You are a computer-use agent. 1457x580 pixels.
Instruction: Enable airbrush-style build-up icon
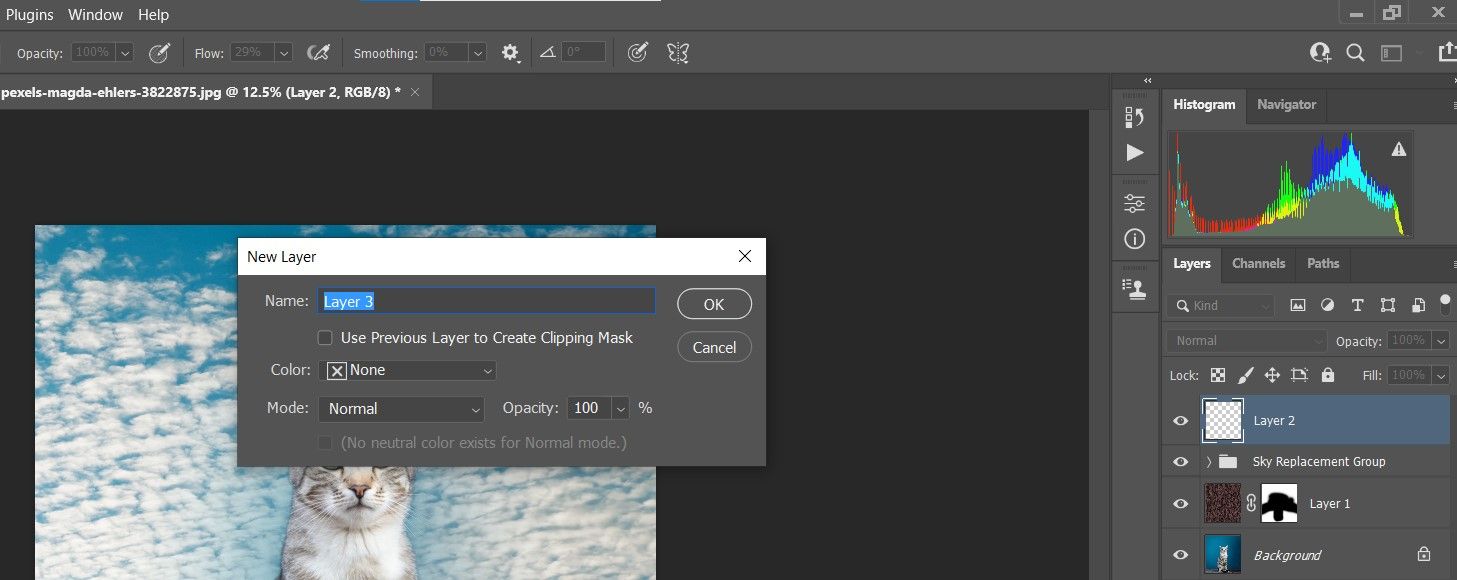pyautogui.click(x=318, y=53)
